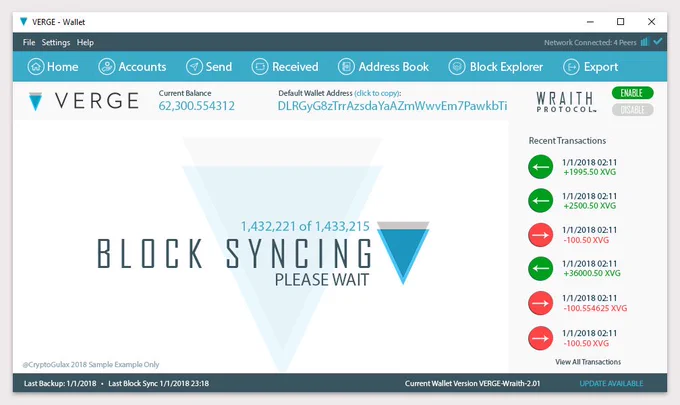Click the network connected checkmark icon

tap(658, 42)
